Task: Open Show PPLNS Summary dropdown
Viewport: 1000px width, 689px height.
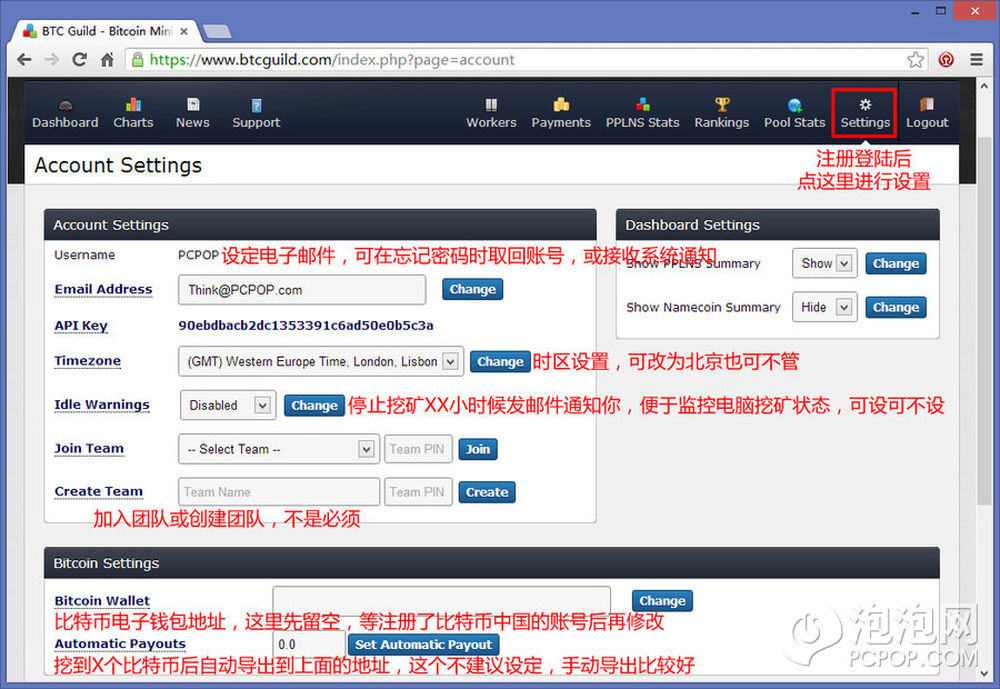Action: 825,263
